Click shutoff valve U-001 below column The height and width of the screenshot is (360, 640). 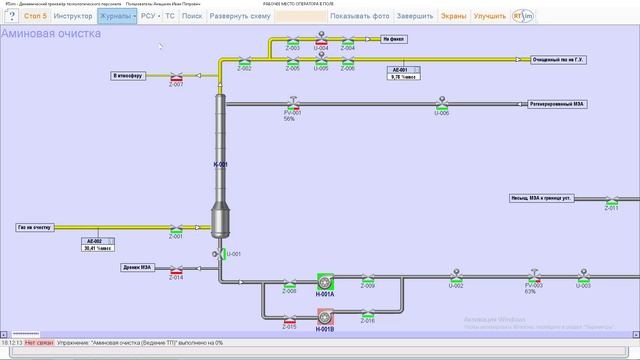click(219, 254)
